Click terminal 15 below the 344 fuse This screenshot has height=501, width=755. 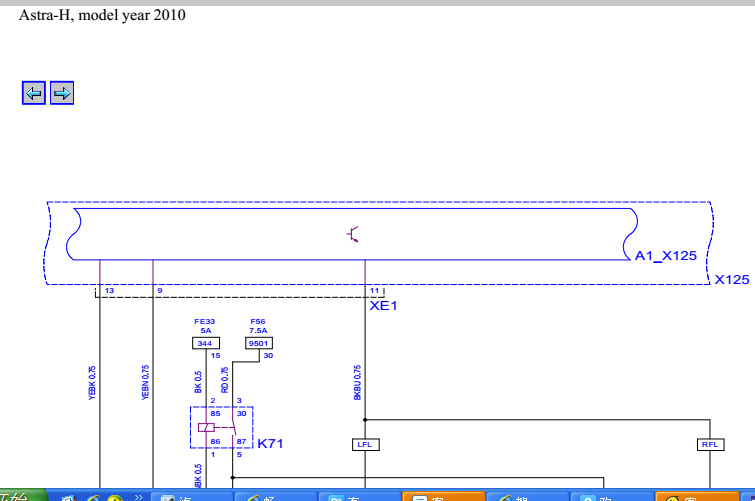216,356
